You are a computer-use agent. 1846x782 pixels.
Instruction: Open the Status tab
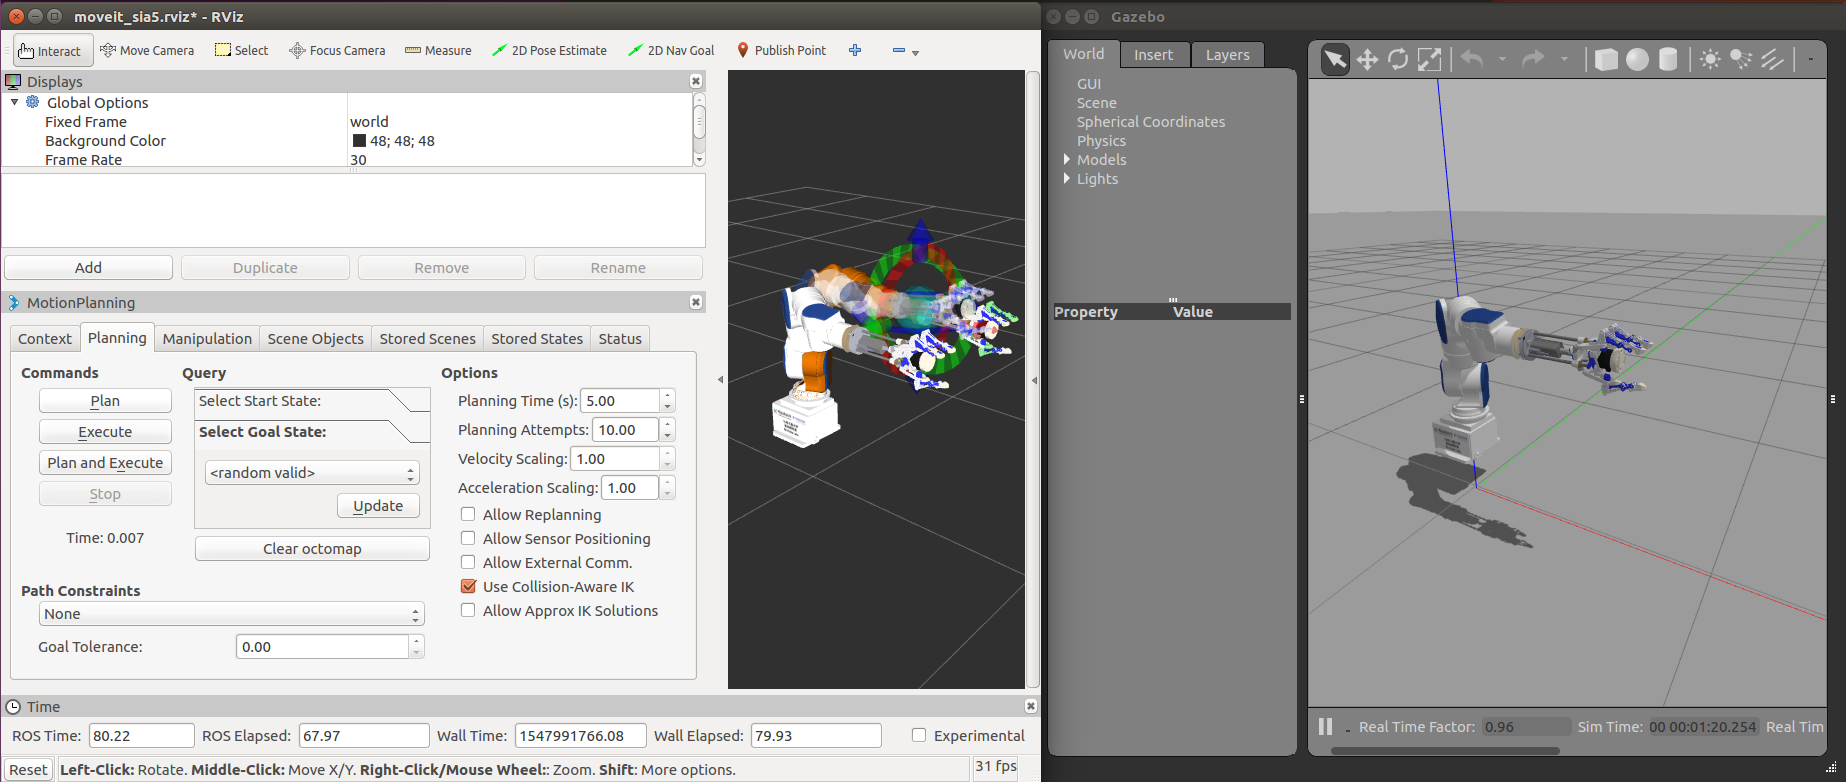[x=620, y=339]
